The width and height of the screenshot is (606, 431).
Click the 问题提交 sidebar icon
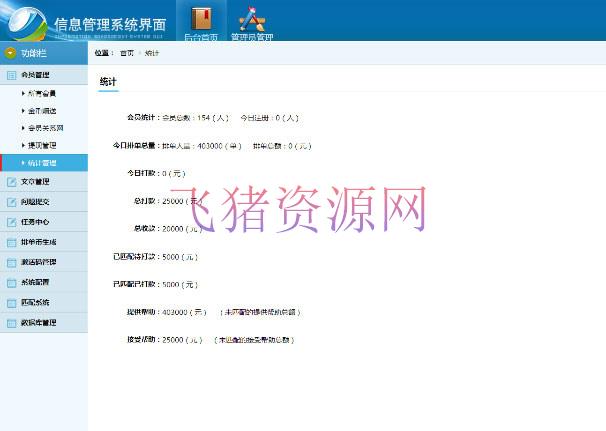[x=11, y=202]
